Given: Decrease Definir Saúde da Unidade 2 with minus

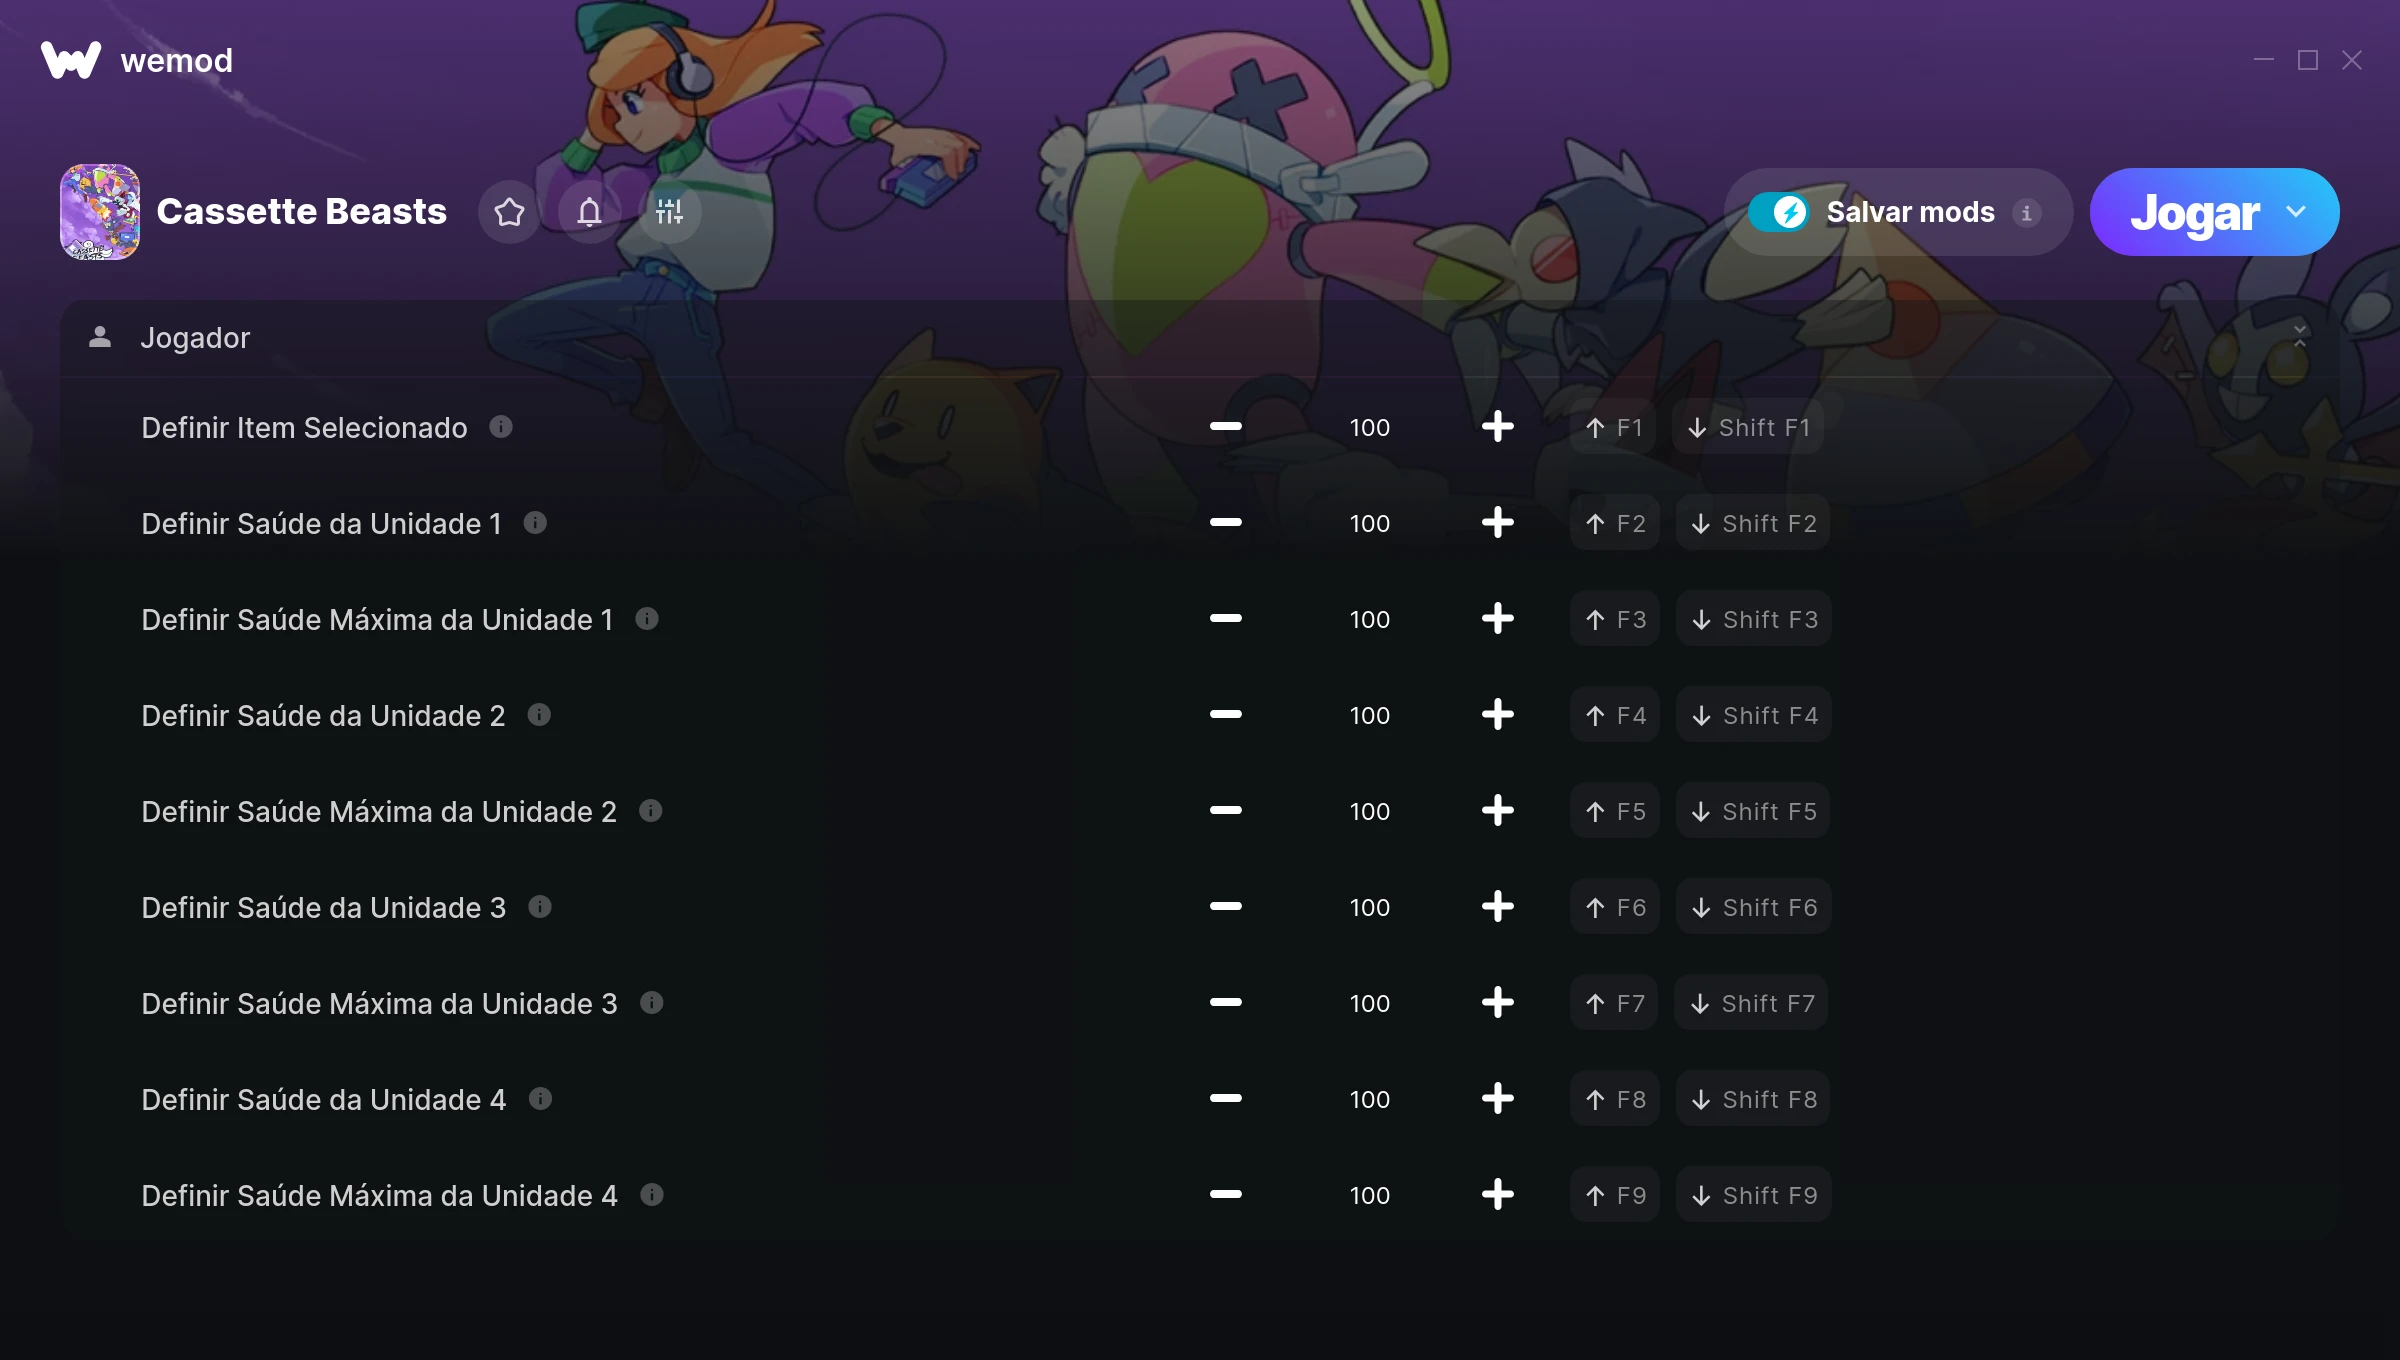Looking at the screenshot, I should tap(1225, 715).
